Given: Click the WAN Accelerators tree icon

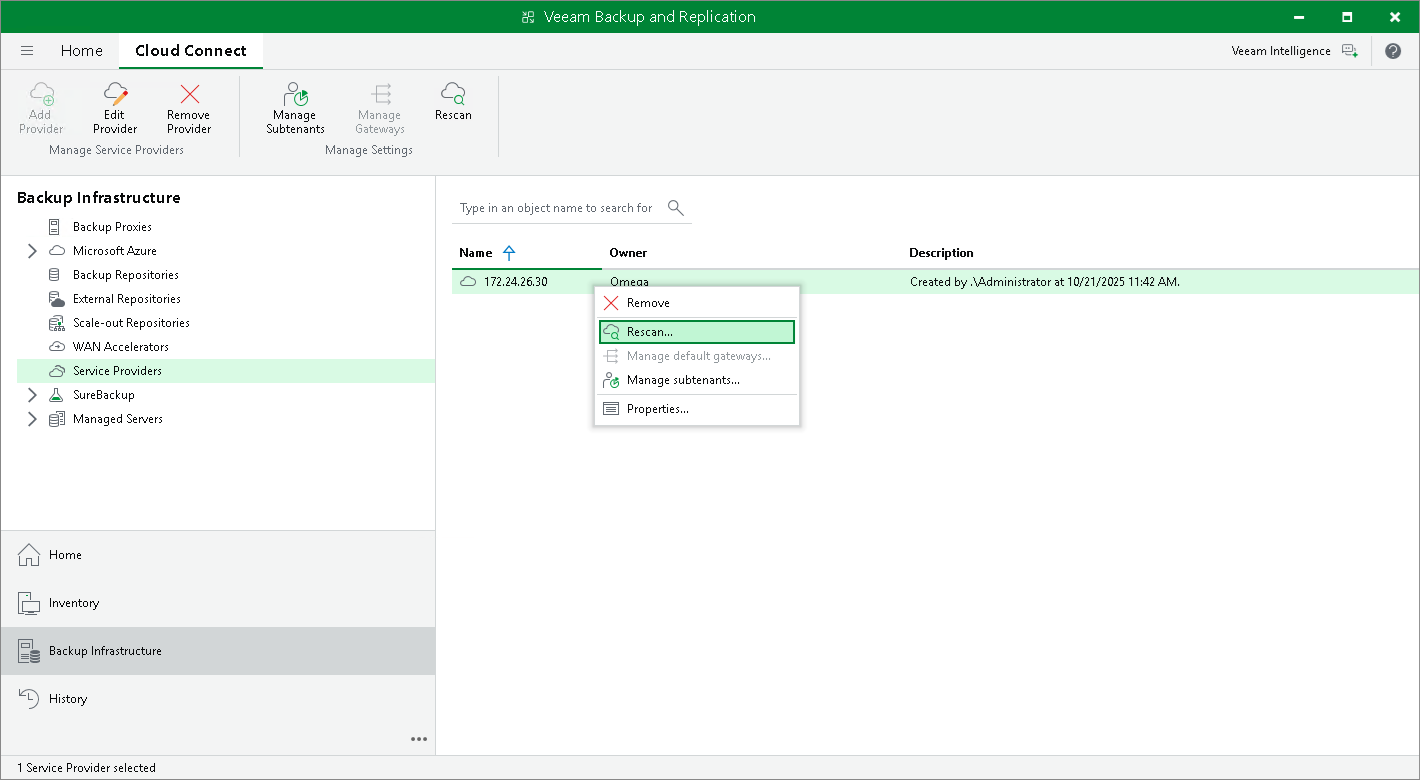Looking at the screenshot, I should [56, 347].
